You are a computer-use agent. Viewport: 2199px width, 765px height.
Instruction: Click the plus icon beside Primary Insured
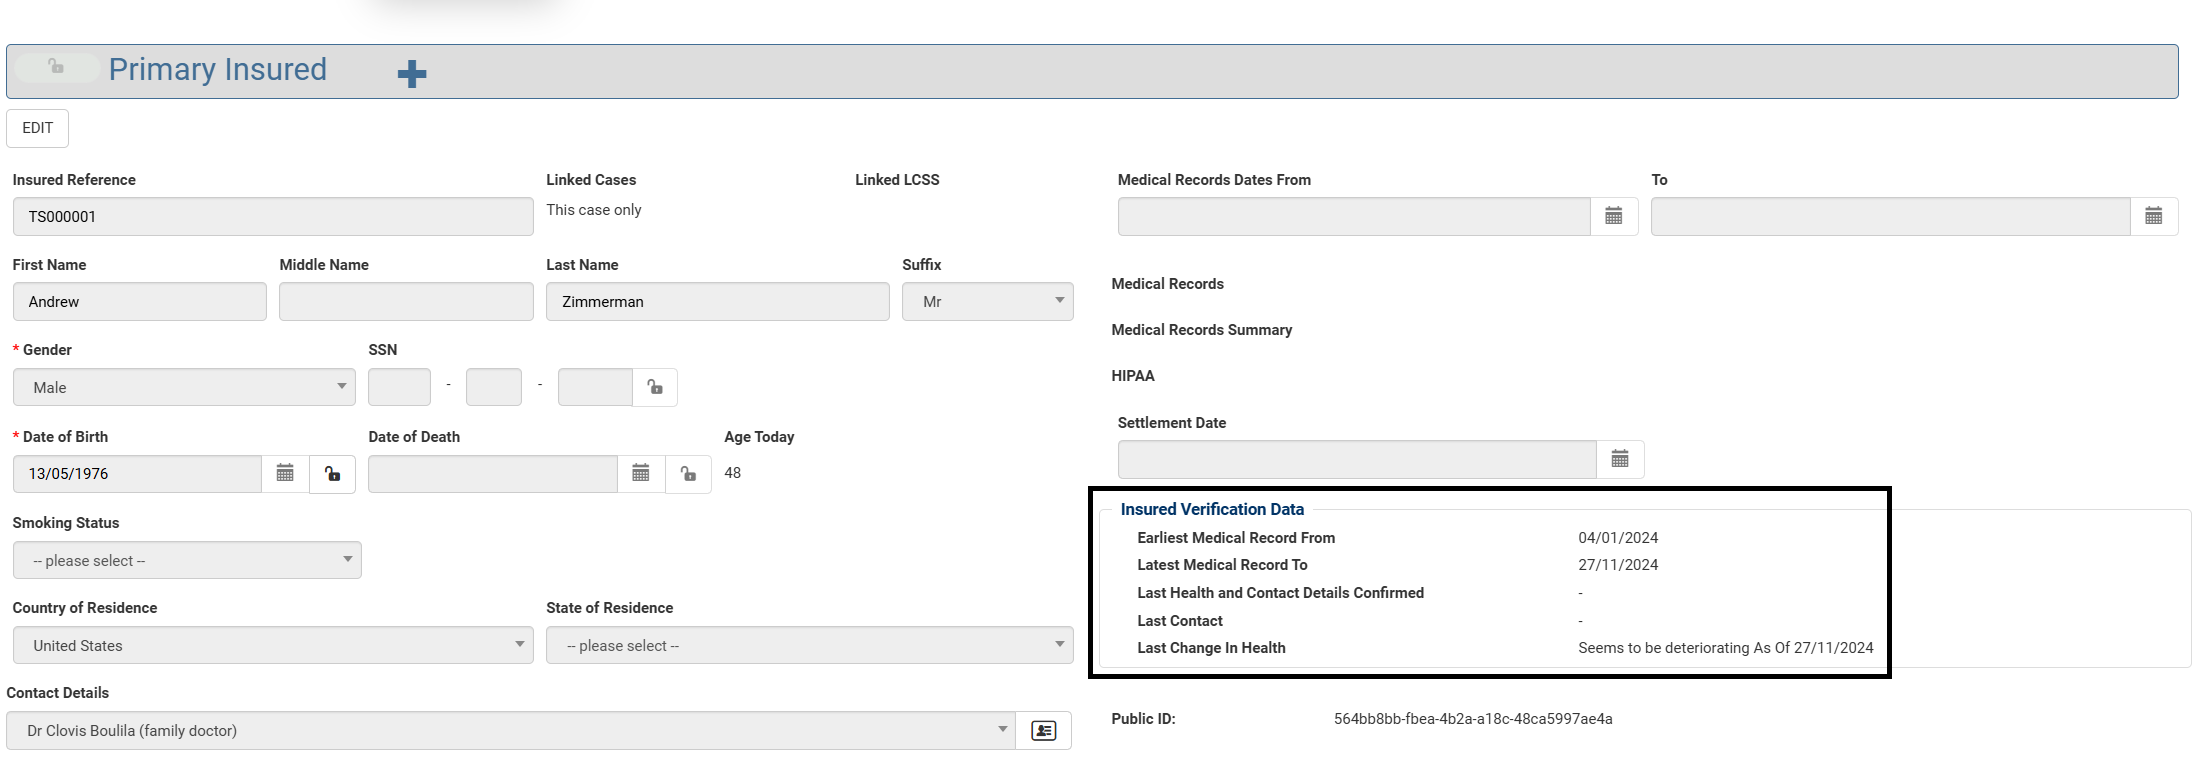tap(412, 73)
